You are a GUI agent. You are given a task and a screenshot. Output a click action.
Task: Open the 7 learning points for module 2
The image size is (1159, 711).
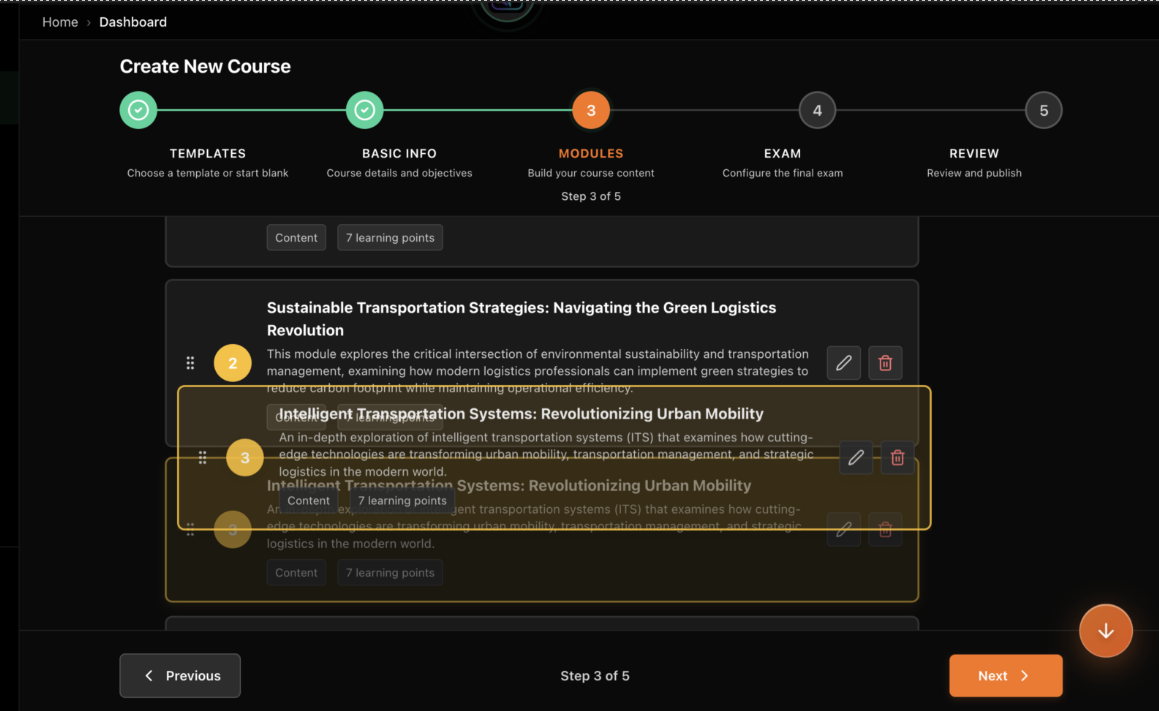(x=390, y=417)
